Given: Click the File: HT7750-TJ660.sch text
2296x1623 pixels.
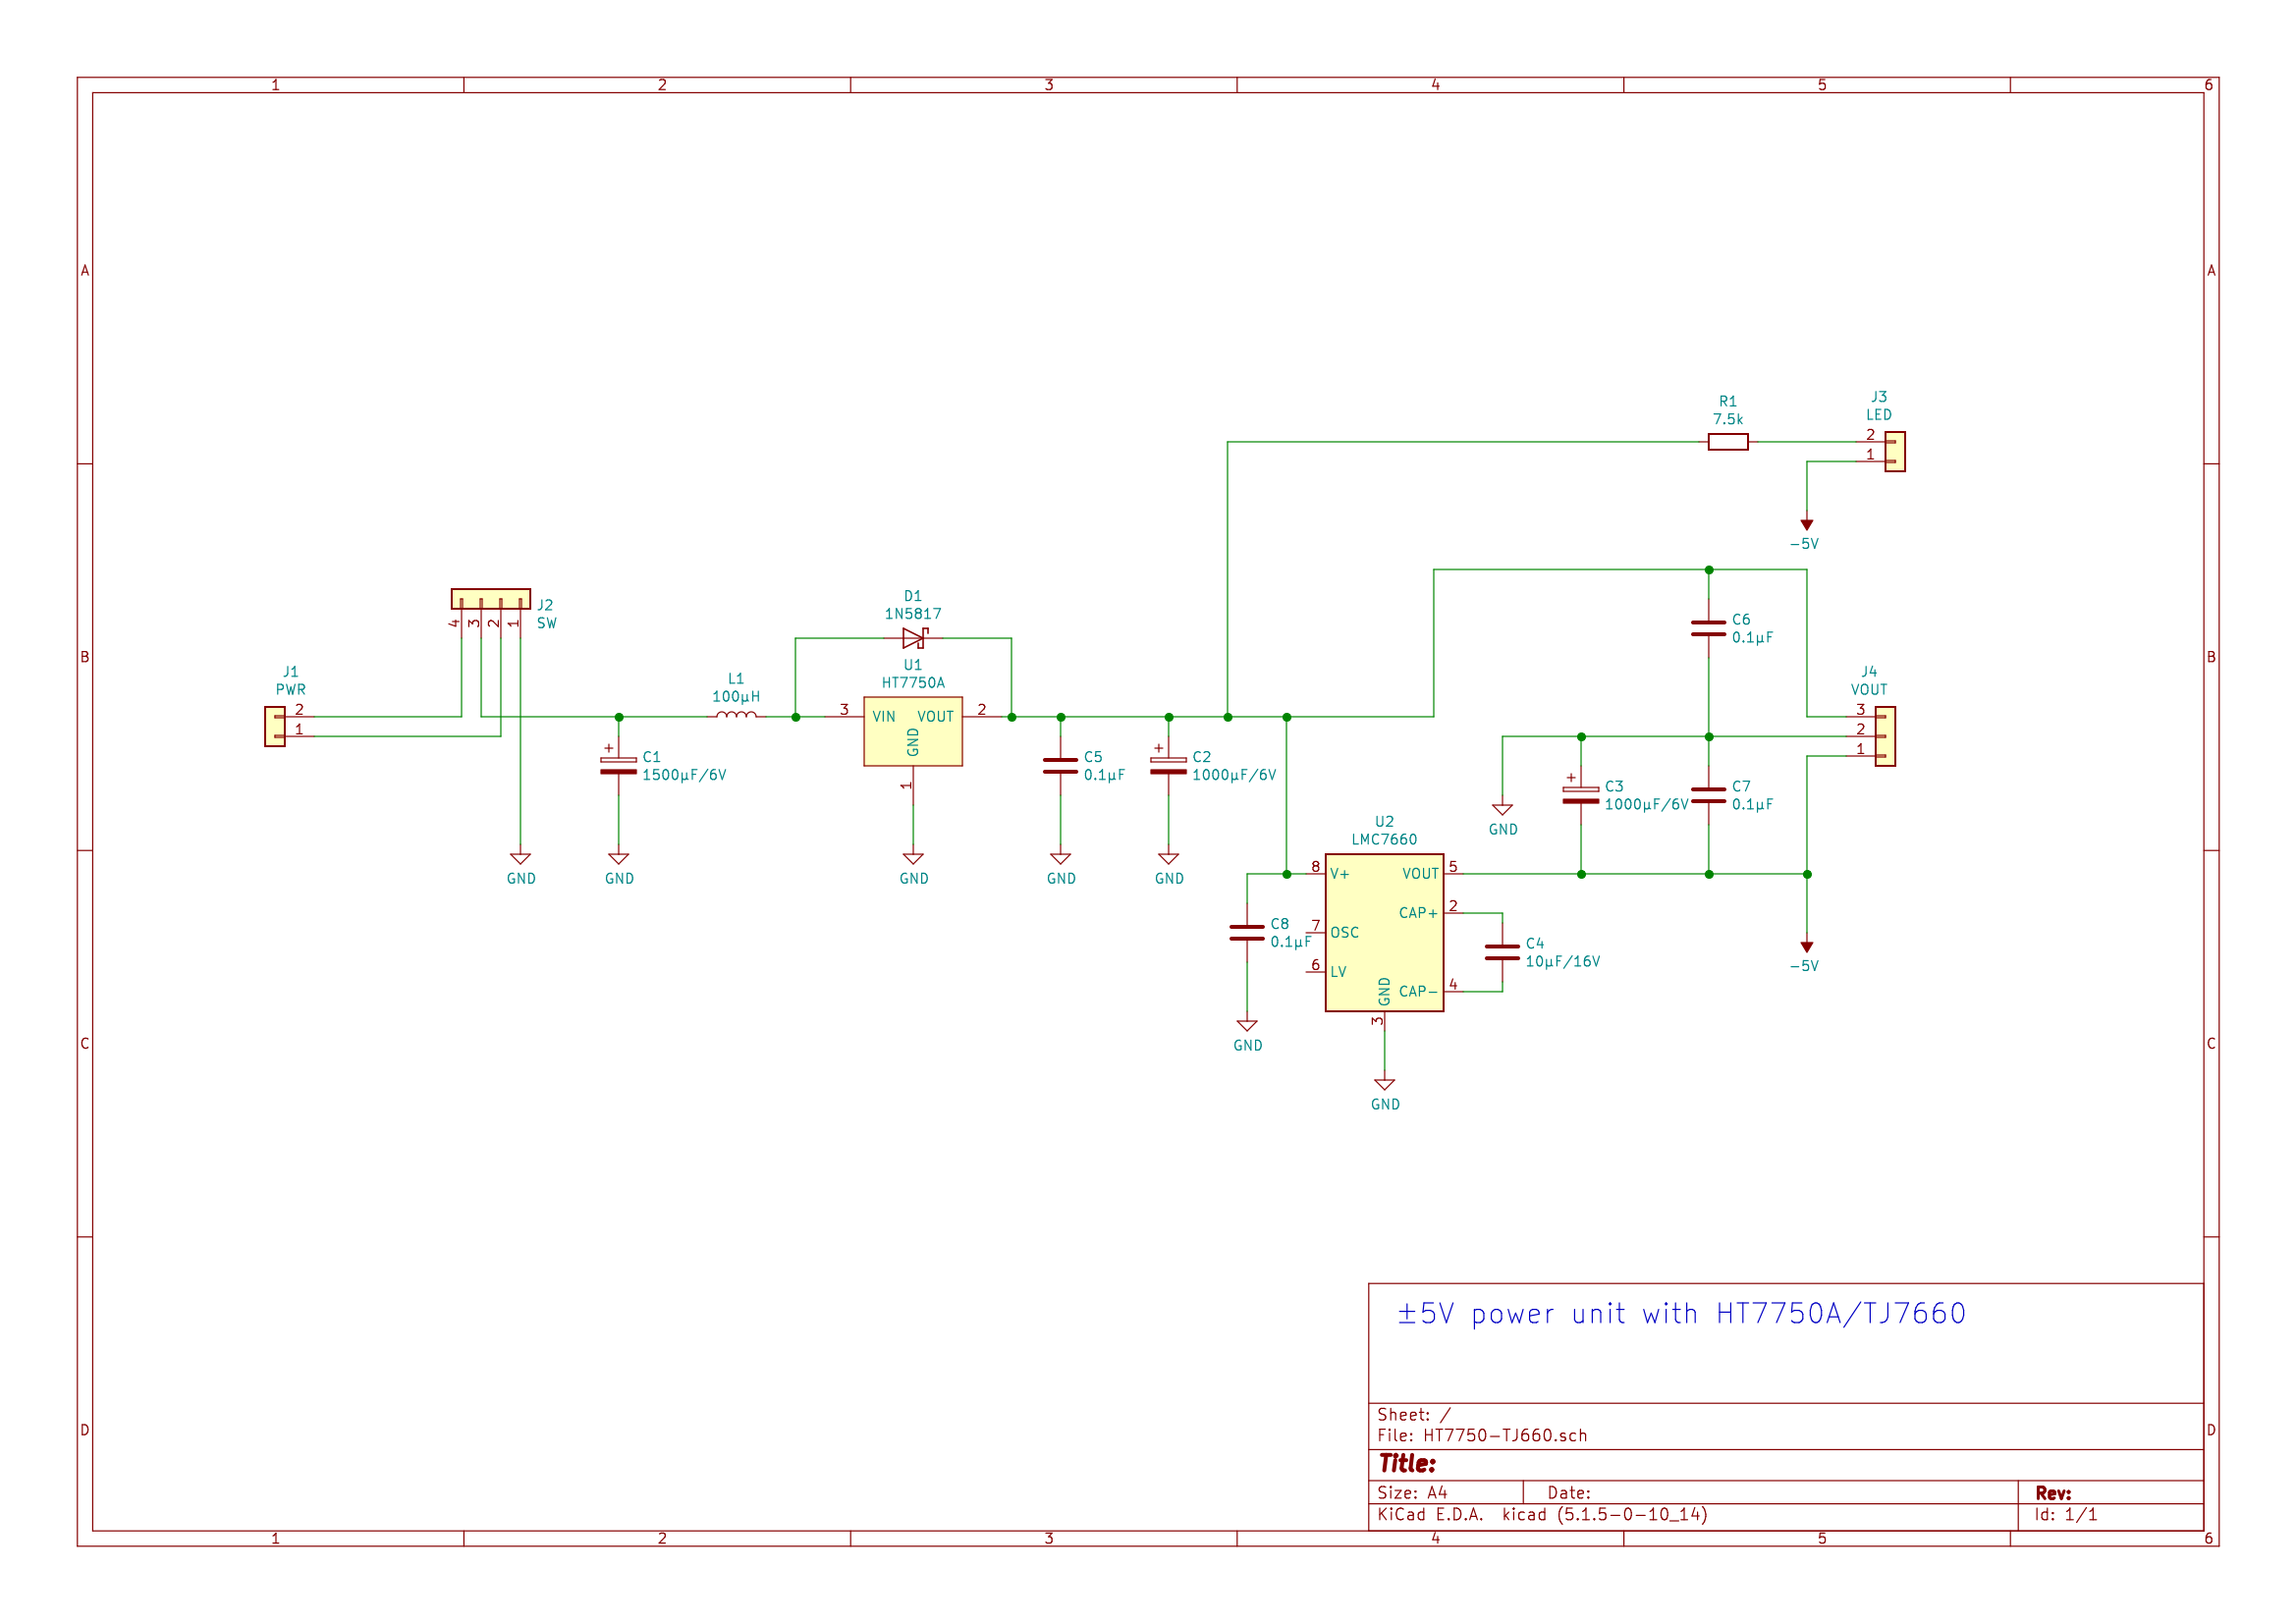Looking at the screenshot, I should pos(1481,1436).
